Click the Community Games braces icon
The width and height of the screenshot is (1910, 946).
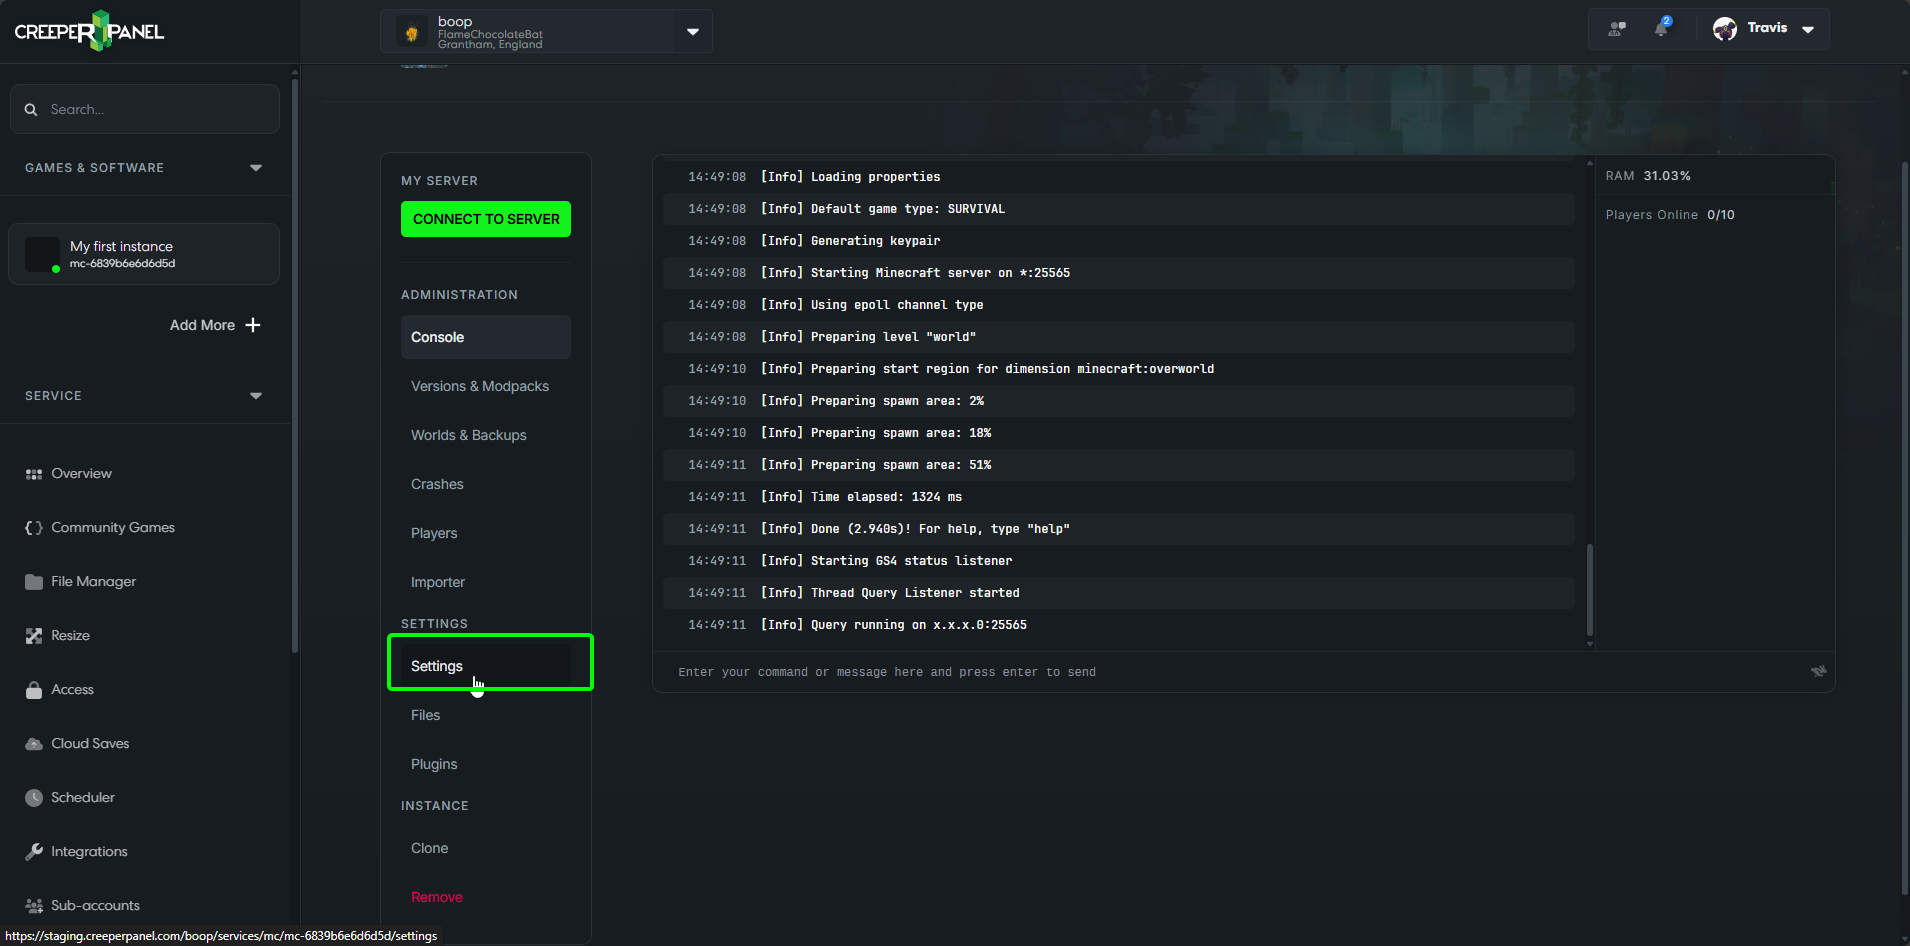pyautogui.click(x=34, y=528)
